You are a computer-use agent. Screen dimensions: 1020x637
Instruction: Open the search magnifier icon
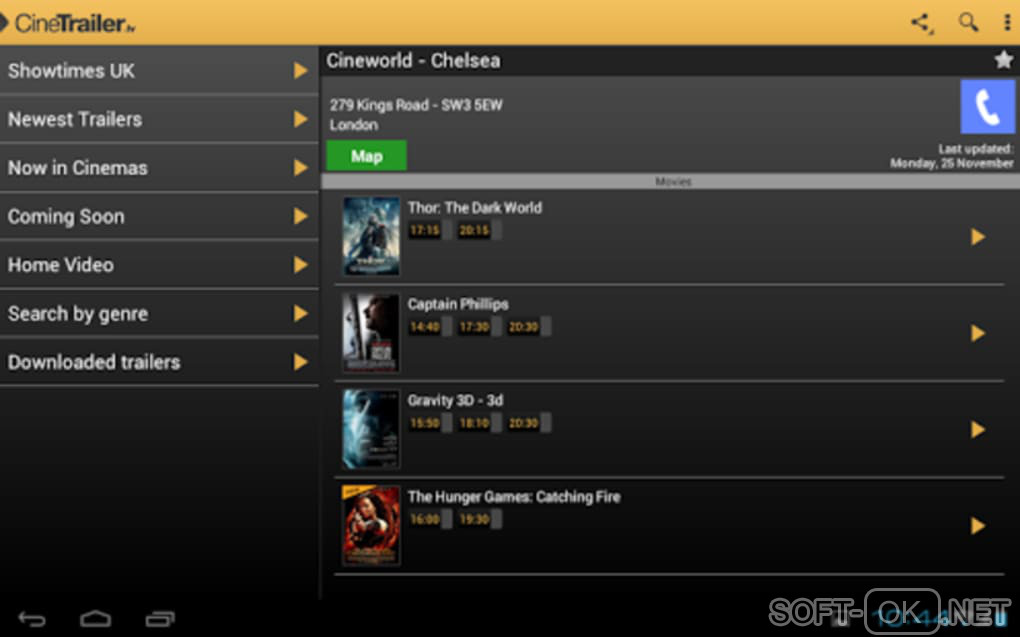(x=969, y=22)
